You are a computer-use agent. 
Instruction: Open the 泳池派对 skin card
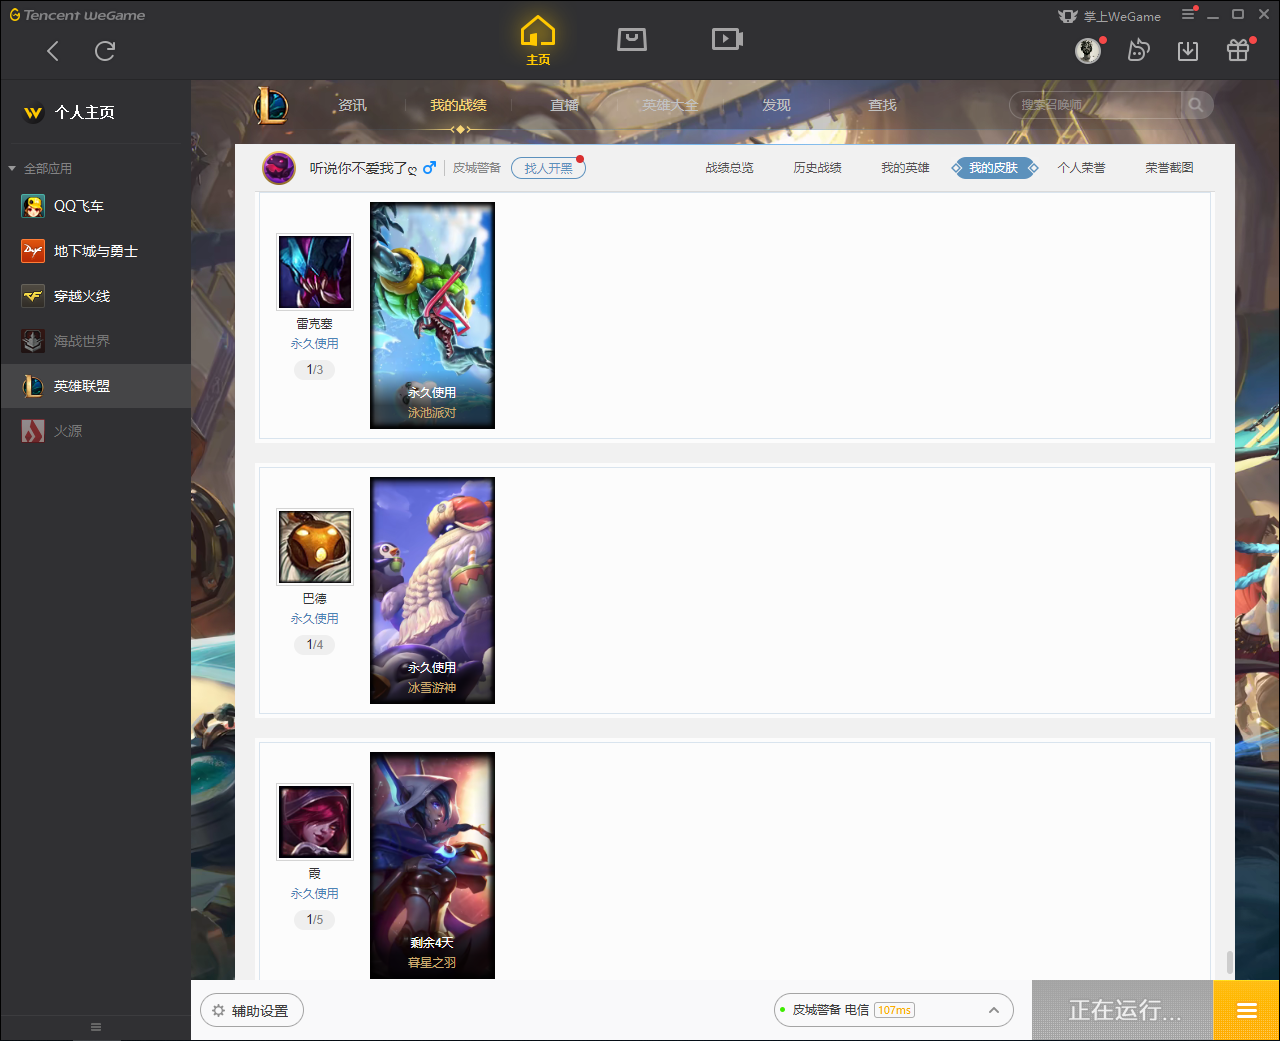(432, 316)
